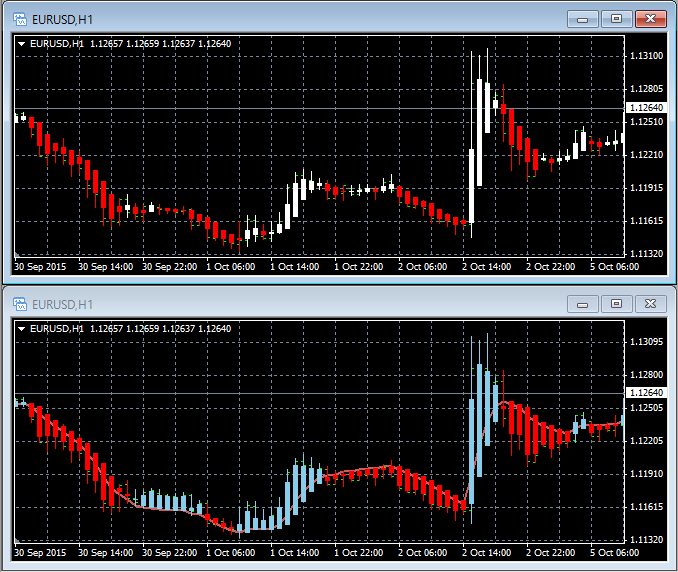Click the 2 Oct 06:00 time label in top chart
The width and height of the screenshot is (678, 572).
[x=422, y=267]
